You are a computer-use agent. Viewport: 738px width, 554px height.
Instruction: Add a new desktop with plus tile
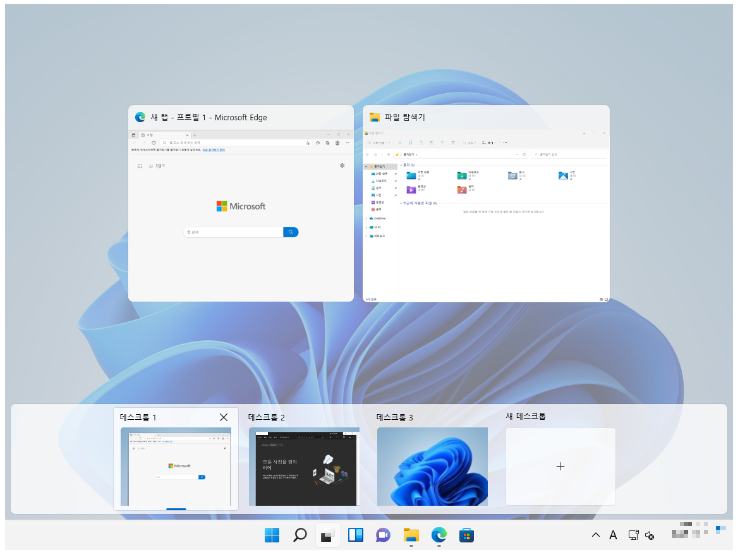click(x=560, y=466)
